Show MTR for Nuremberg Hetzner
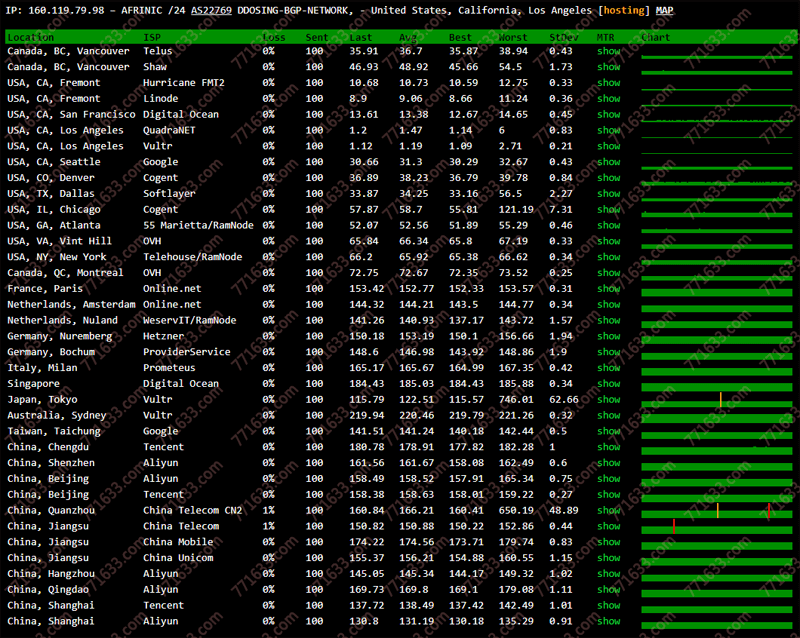The height and width of the screenshot is (638, 800). pos(609,336)
